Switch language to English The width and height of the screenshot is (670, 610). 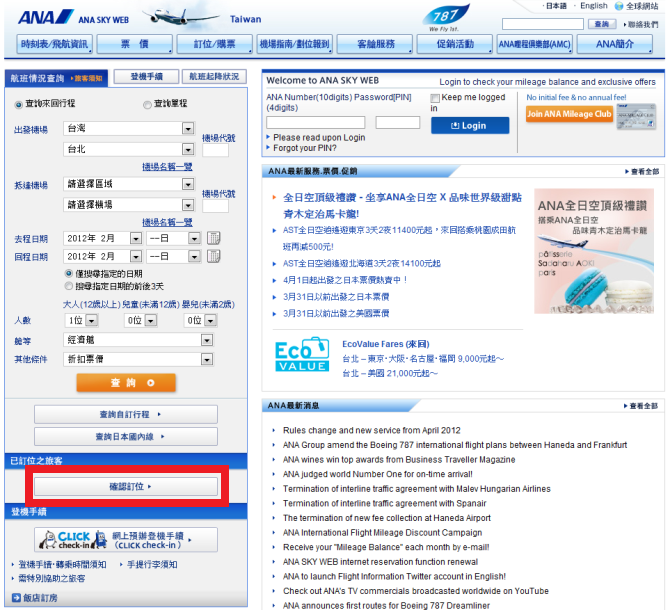594,6
